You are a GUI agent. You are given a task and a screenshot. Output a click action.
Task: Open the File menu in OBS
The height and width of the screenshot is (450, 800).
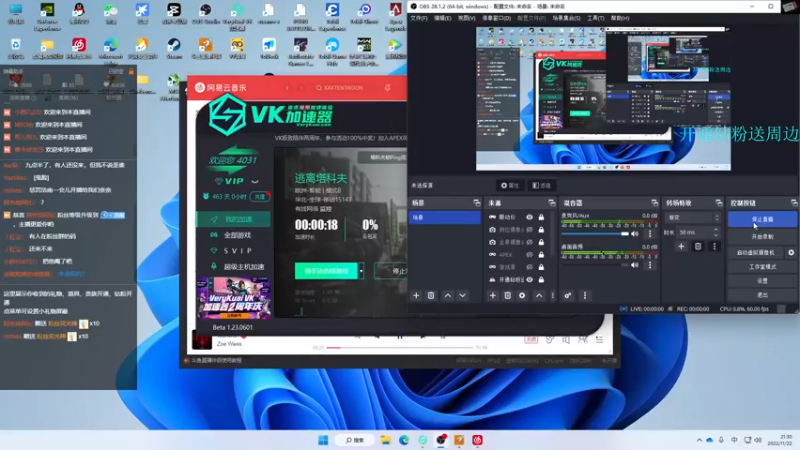pos(419,18)
